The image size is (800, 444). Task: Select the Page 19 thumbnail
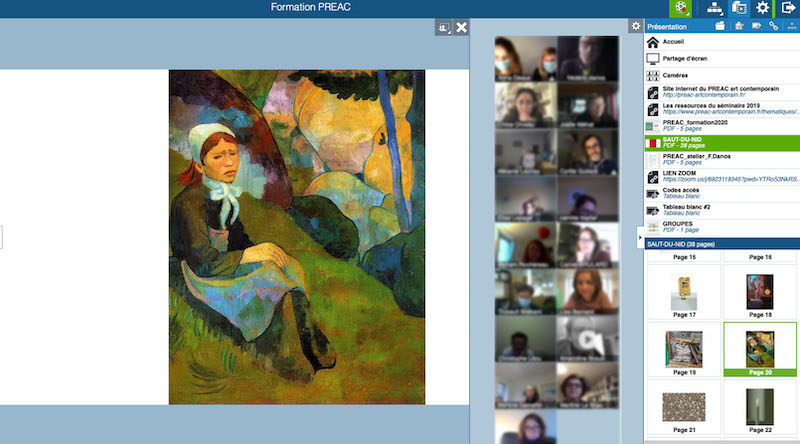[x=684, y=350]
